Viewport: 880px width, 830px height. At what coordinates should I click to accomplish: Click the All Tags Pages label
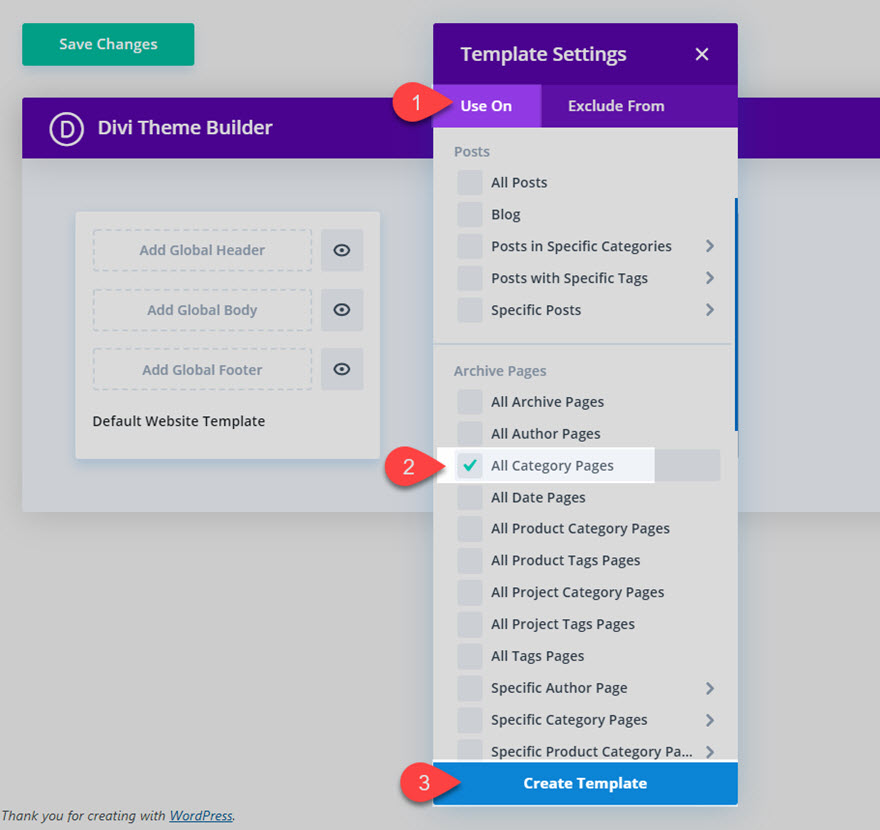coord(537,656)
